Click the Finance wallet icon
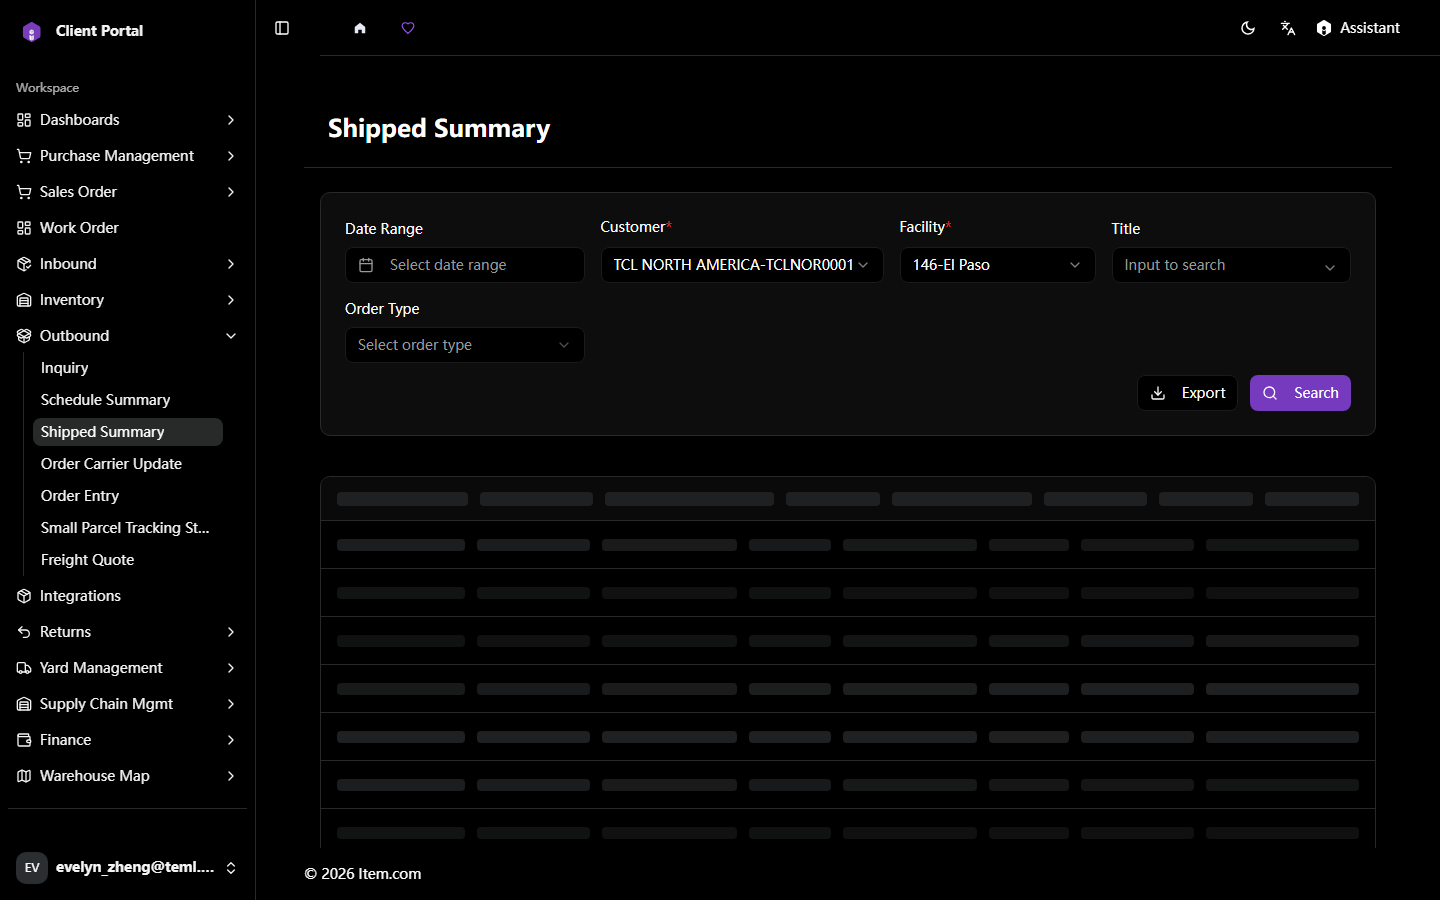Screen dimensions: 1440x900 [x=24, y=740]
